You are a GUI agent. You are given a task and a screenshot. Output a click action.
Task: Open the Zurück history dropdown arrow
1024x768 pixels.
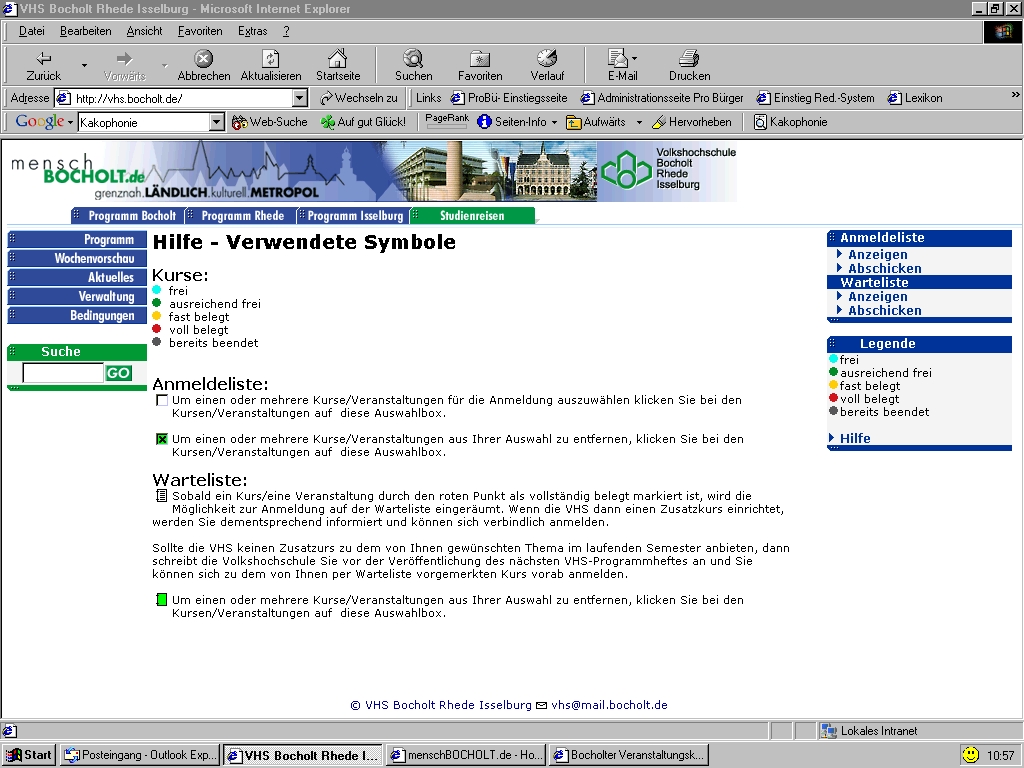pyautogui.click(x=84, y=65)
